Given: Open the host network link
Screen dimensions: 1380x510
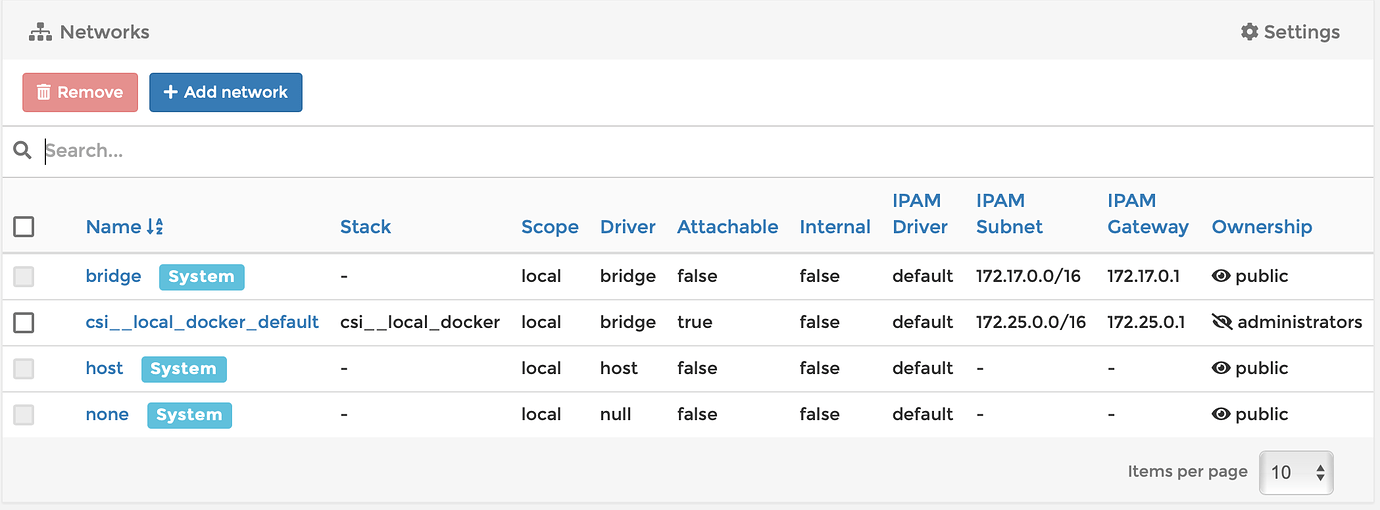Looking at the screenshot, I should (x=105, y=368).
